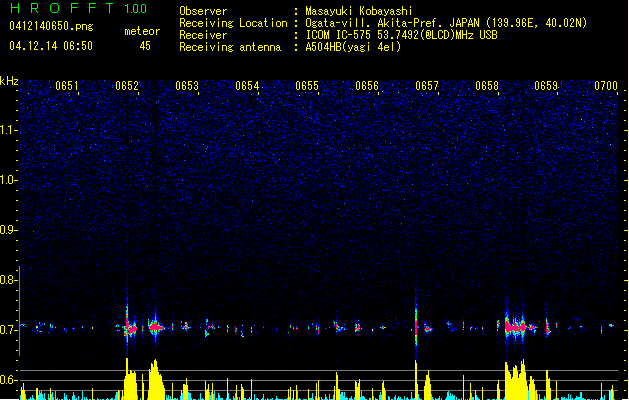Screen dimensions: 629x400
Task: Click the 1.1 kHz axis label
Action: point(8,130)
